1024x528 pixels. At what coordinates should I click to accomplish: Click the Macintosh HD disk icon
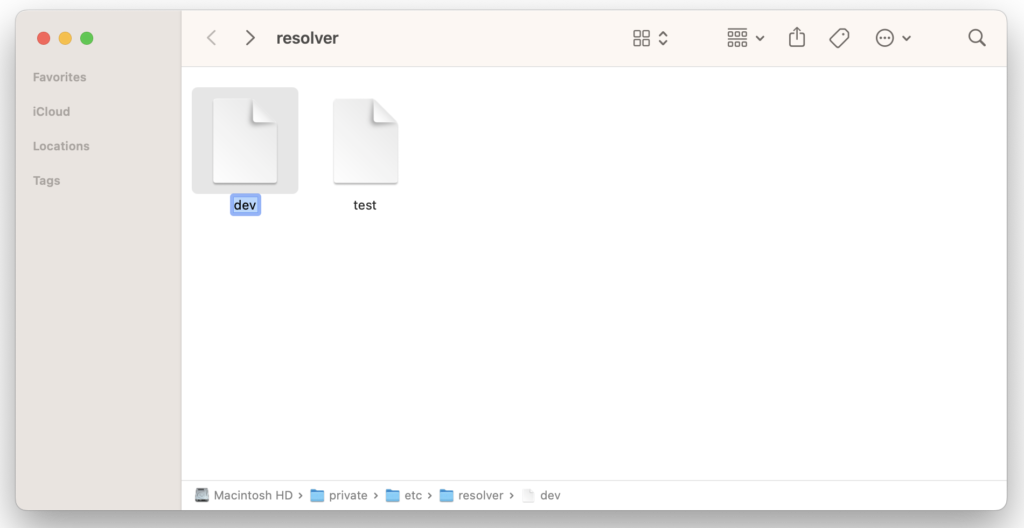click(x=202, y=495)
